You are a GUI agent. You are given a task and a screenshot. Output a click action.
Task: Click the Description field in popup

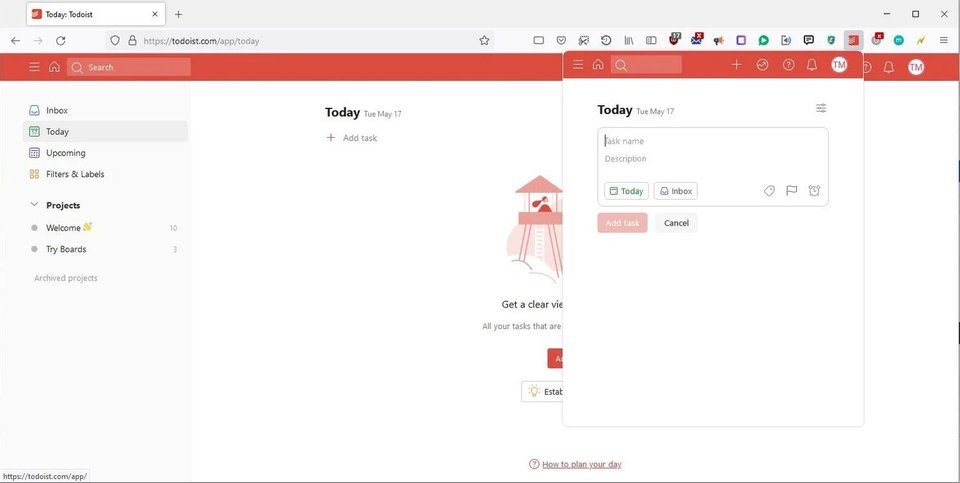pos(713,159)
